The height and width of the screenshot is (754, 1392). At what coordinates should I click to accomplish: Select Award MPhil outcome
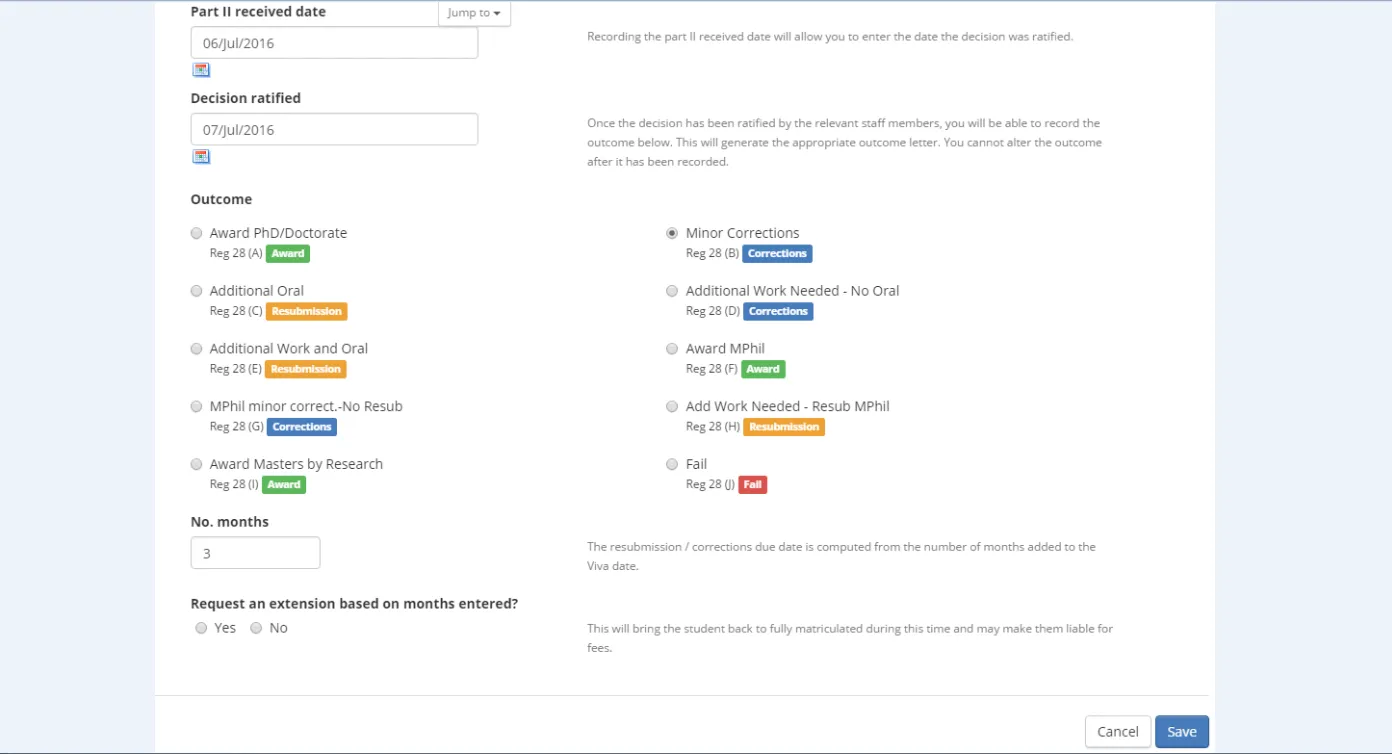click(x=672, y=349)
